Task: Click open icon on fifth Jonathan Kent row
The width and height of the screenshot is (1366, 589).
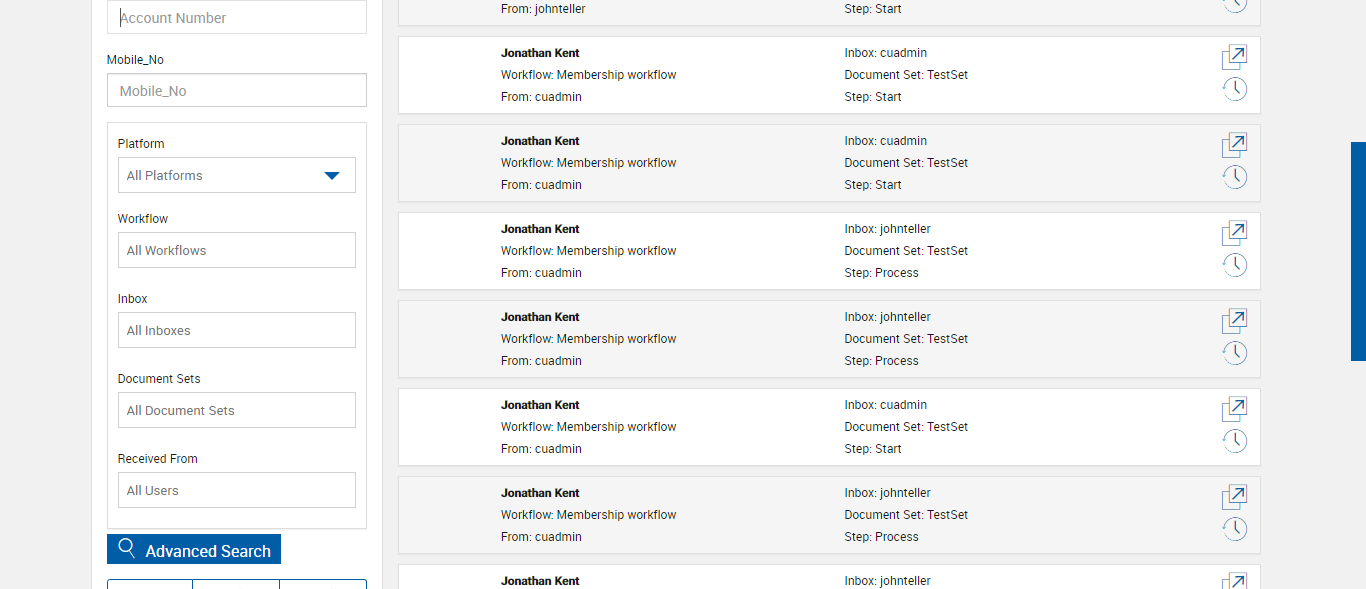Action: [x=1234, y=409]
